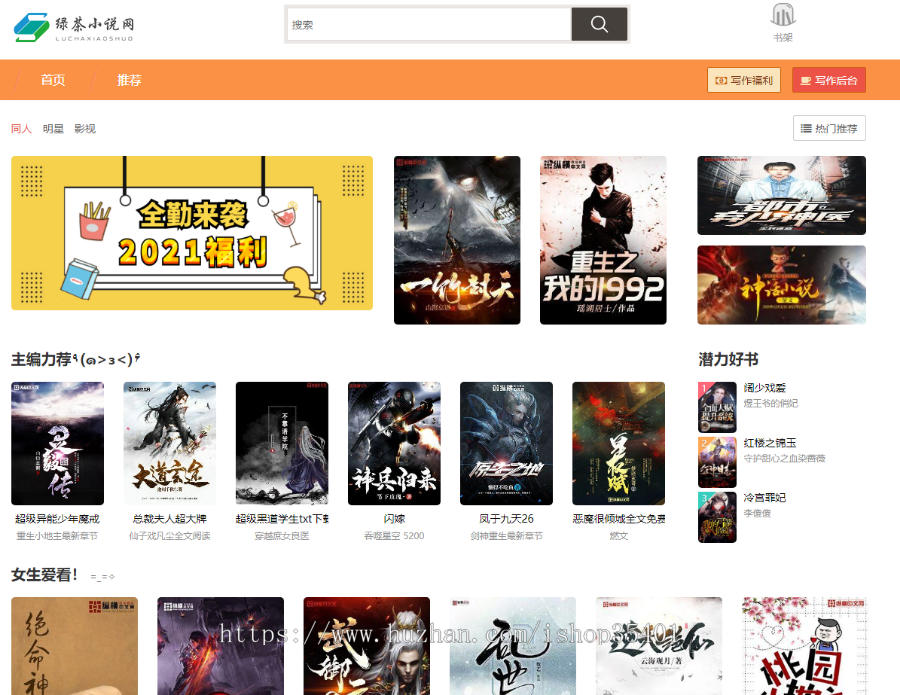Viewport: 900px width, 695px height.
Task: Click the magnifier search button
Action: tap(599, 24)
